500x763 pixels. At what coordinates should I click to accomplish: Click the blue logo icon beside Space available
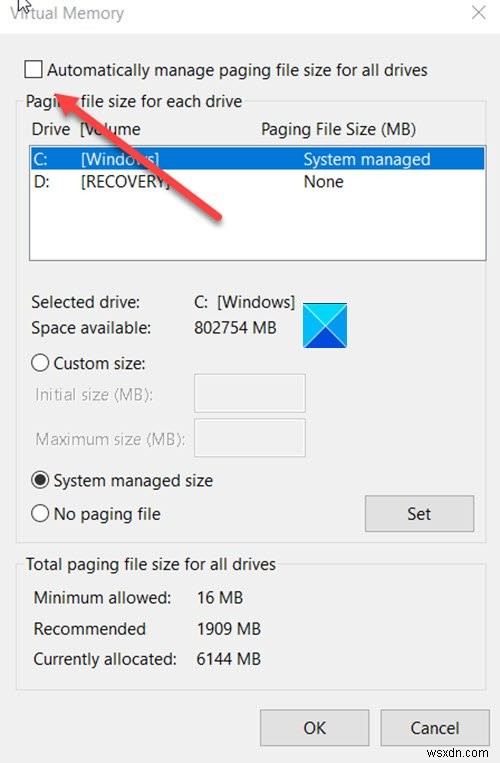[324, 325]
